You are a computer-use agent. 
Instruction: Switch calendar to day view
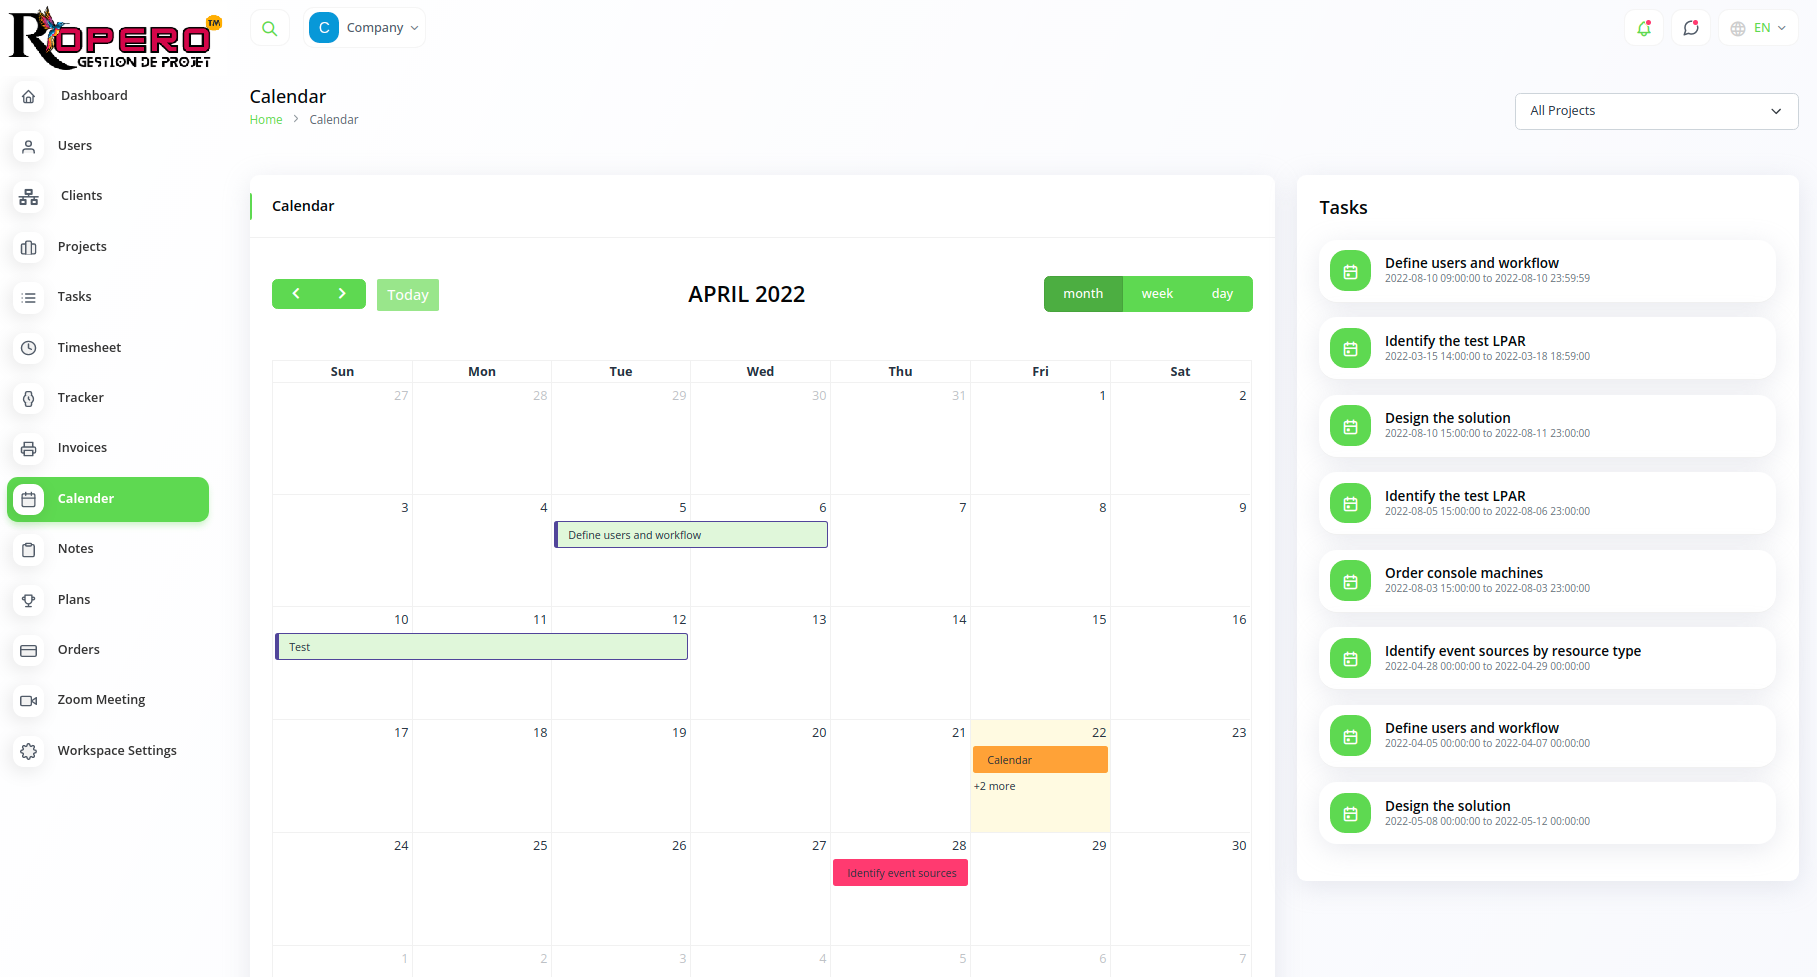click(x=1222, y=294)
